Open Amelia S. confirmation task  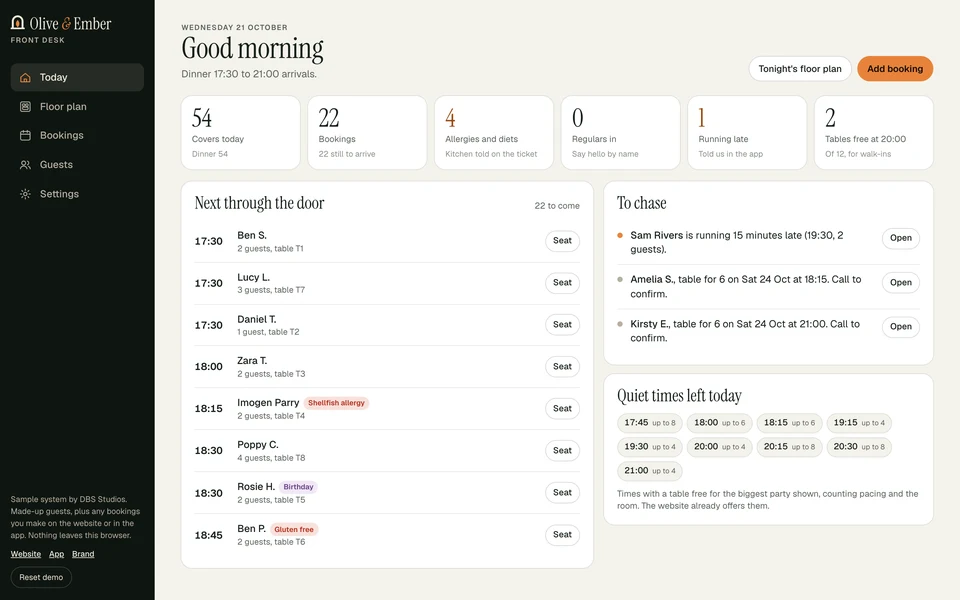[x=901, y=282]
